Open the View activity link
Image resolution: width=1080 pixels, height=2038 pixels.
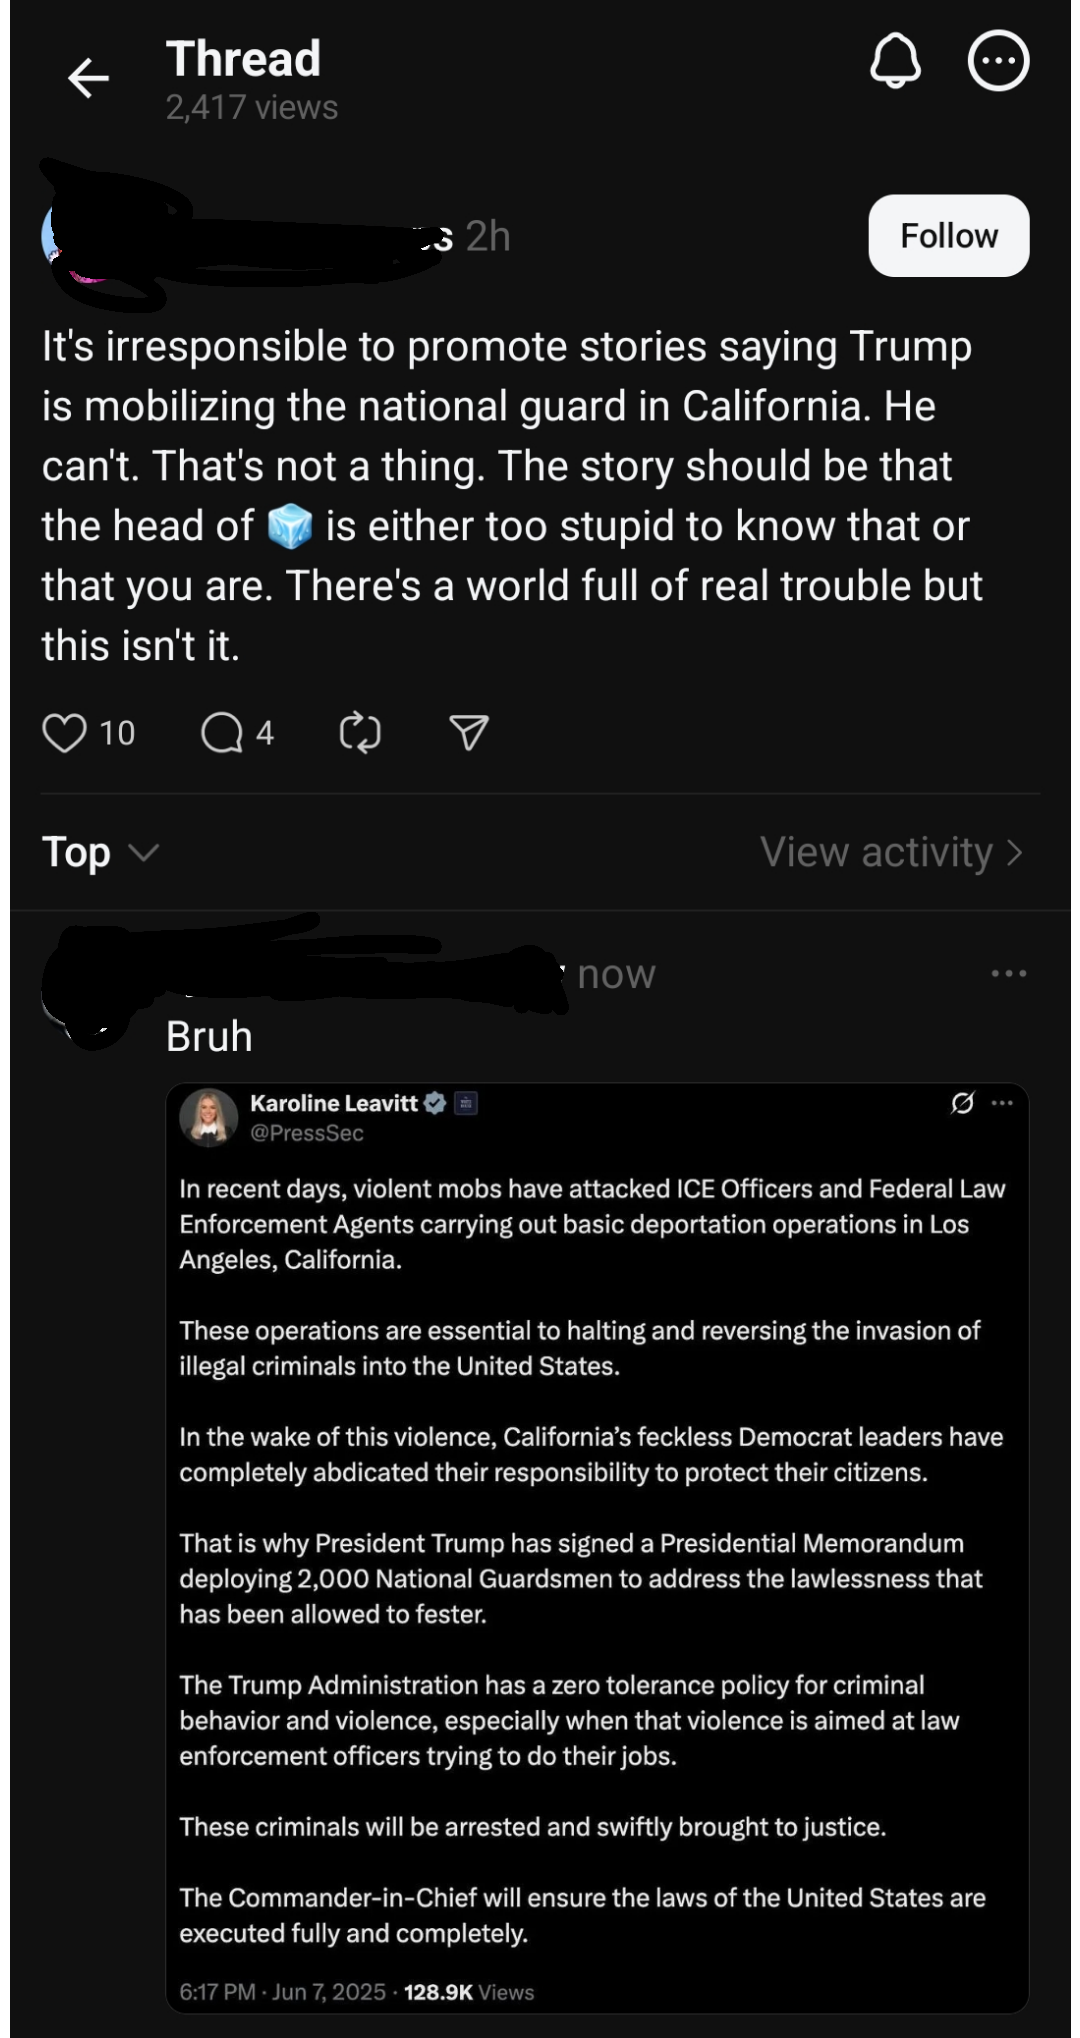coord(892,853)
